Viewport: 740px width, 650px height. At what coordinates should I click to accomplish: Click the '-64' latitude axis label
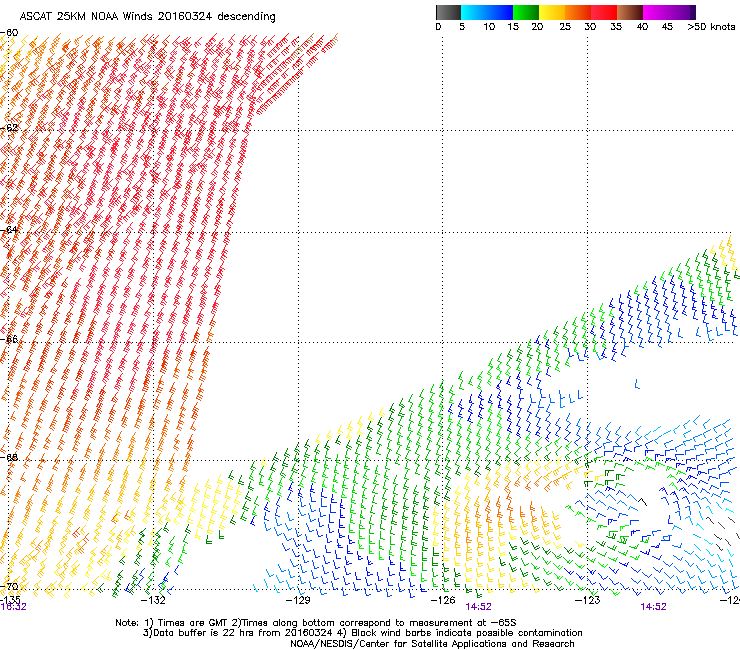[9, 230]
